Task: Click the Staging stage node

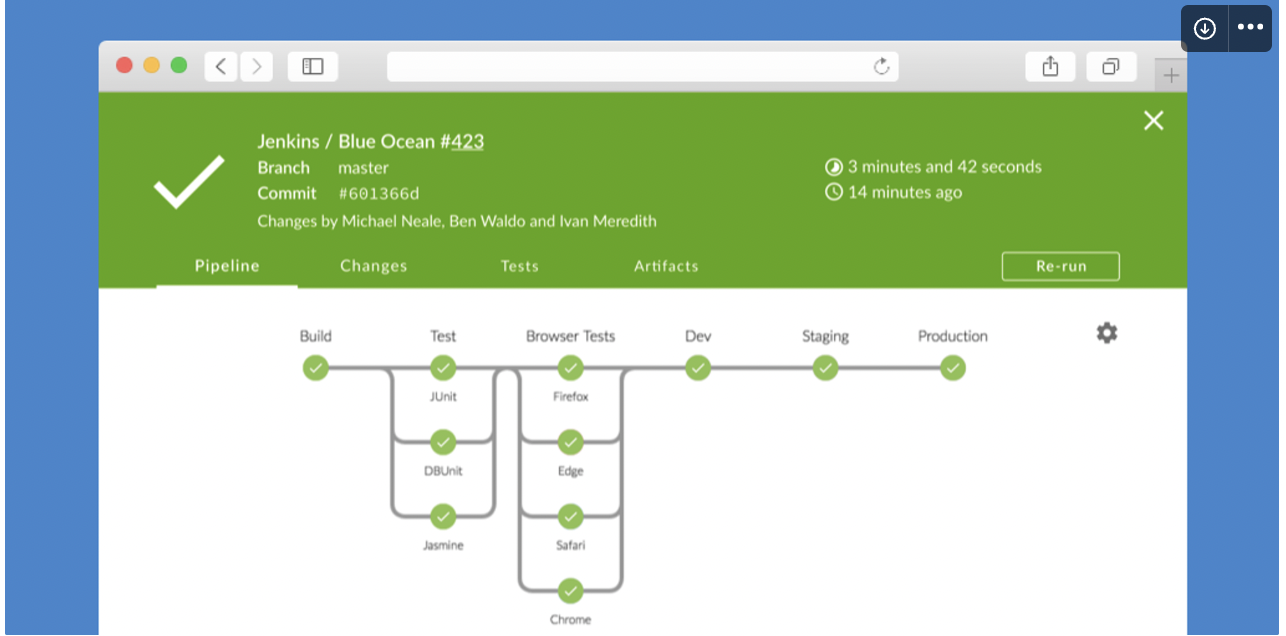Action: [x=825, y=368]
